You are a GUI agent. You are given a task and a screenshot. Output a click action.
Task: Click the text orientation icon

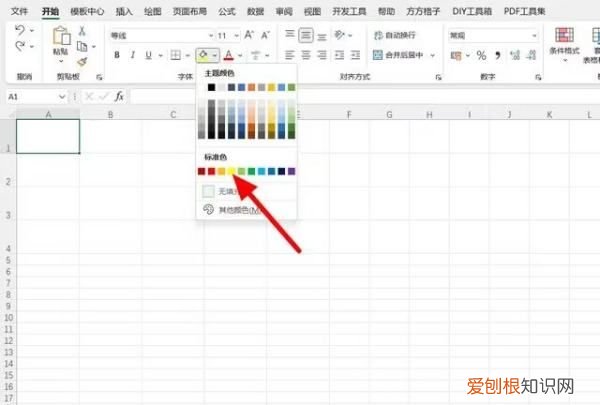pyautogui.click(x=339, y=35)
